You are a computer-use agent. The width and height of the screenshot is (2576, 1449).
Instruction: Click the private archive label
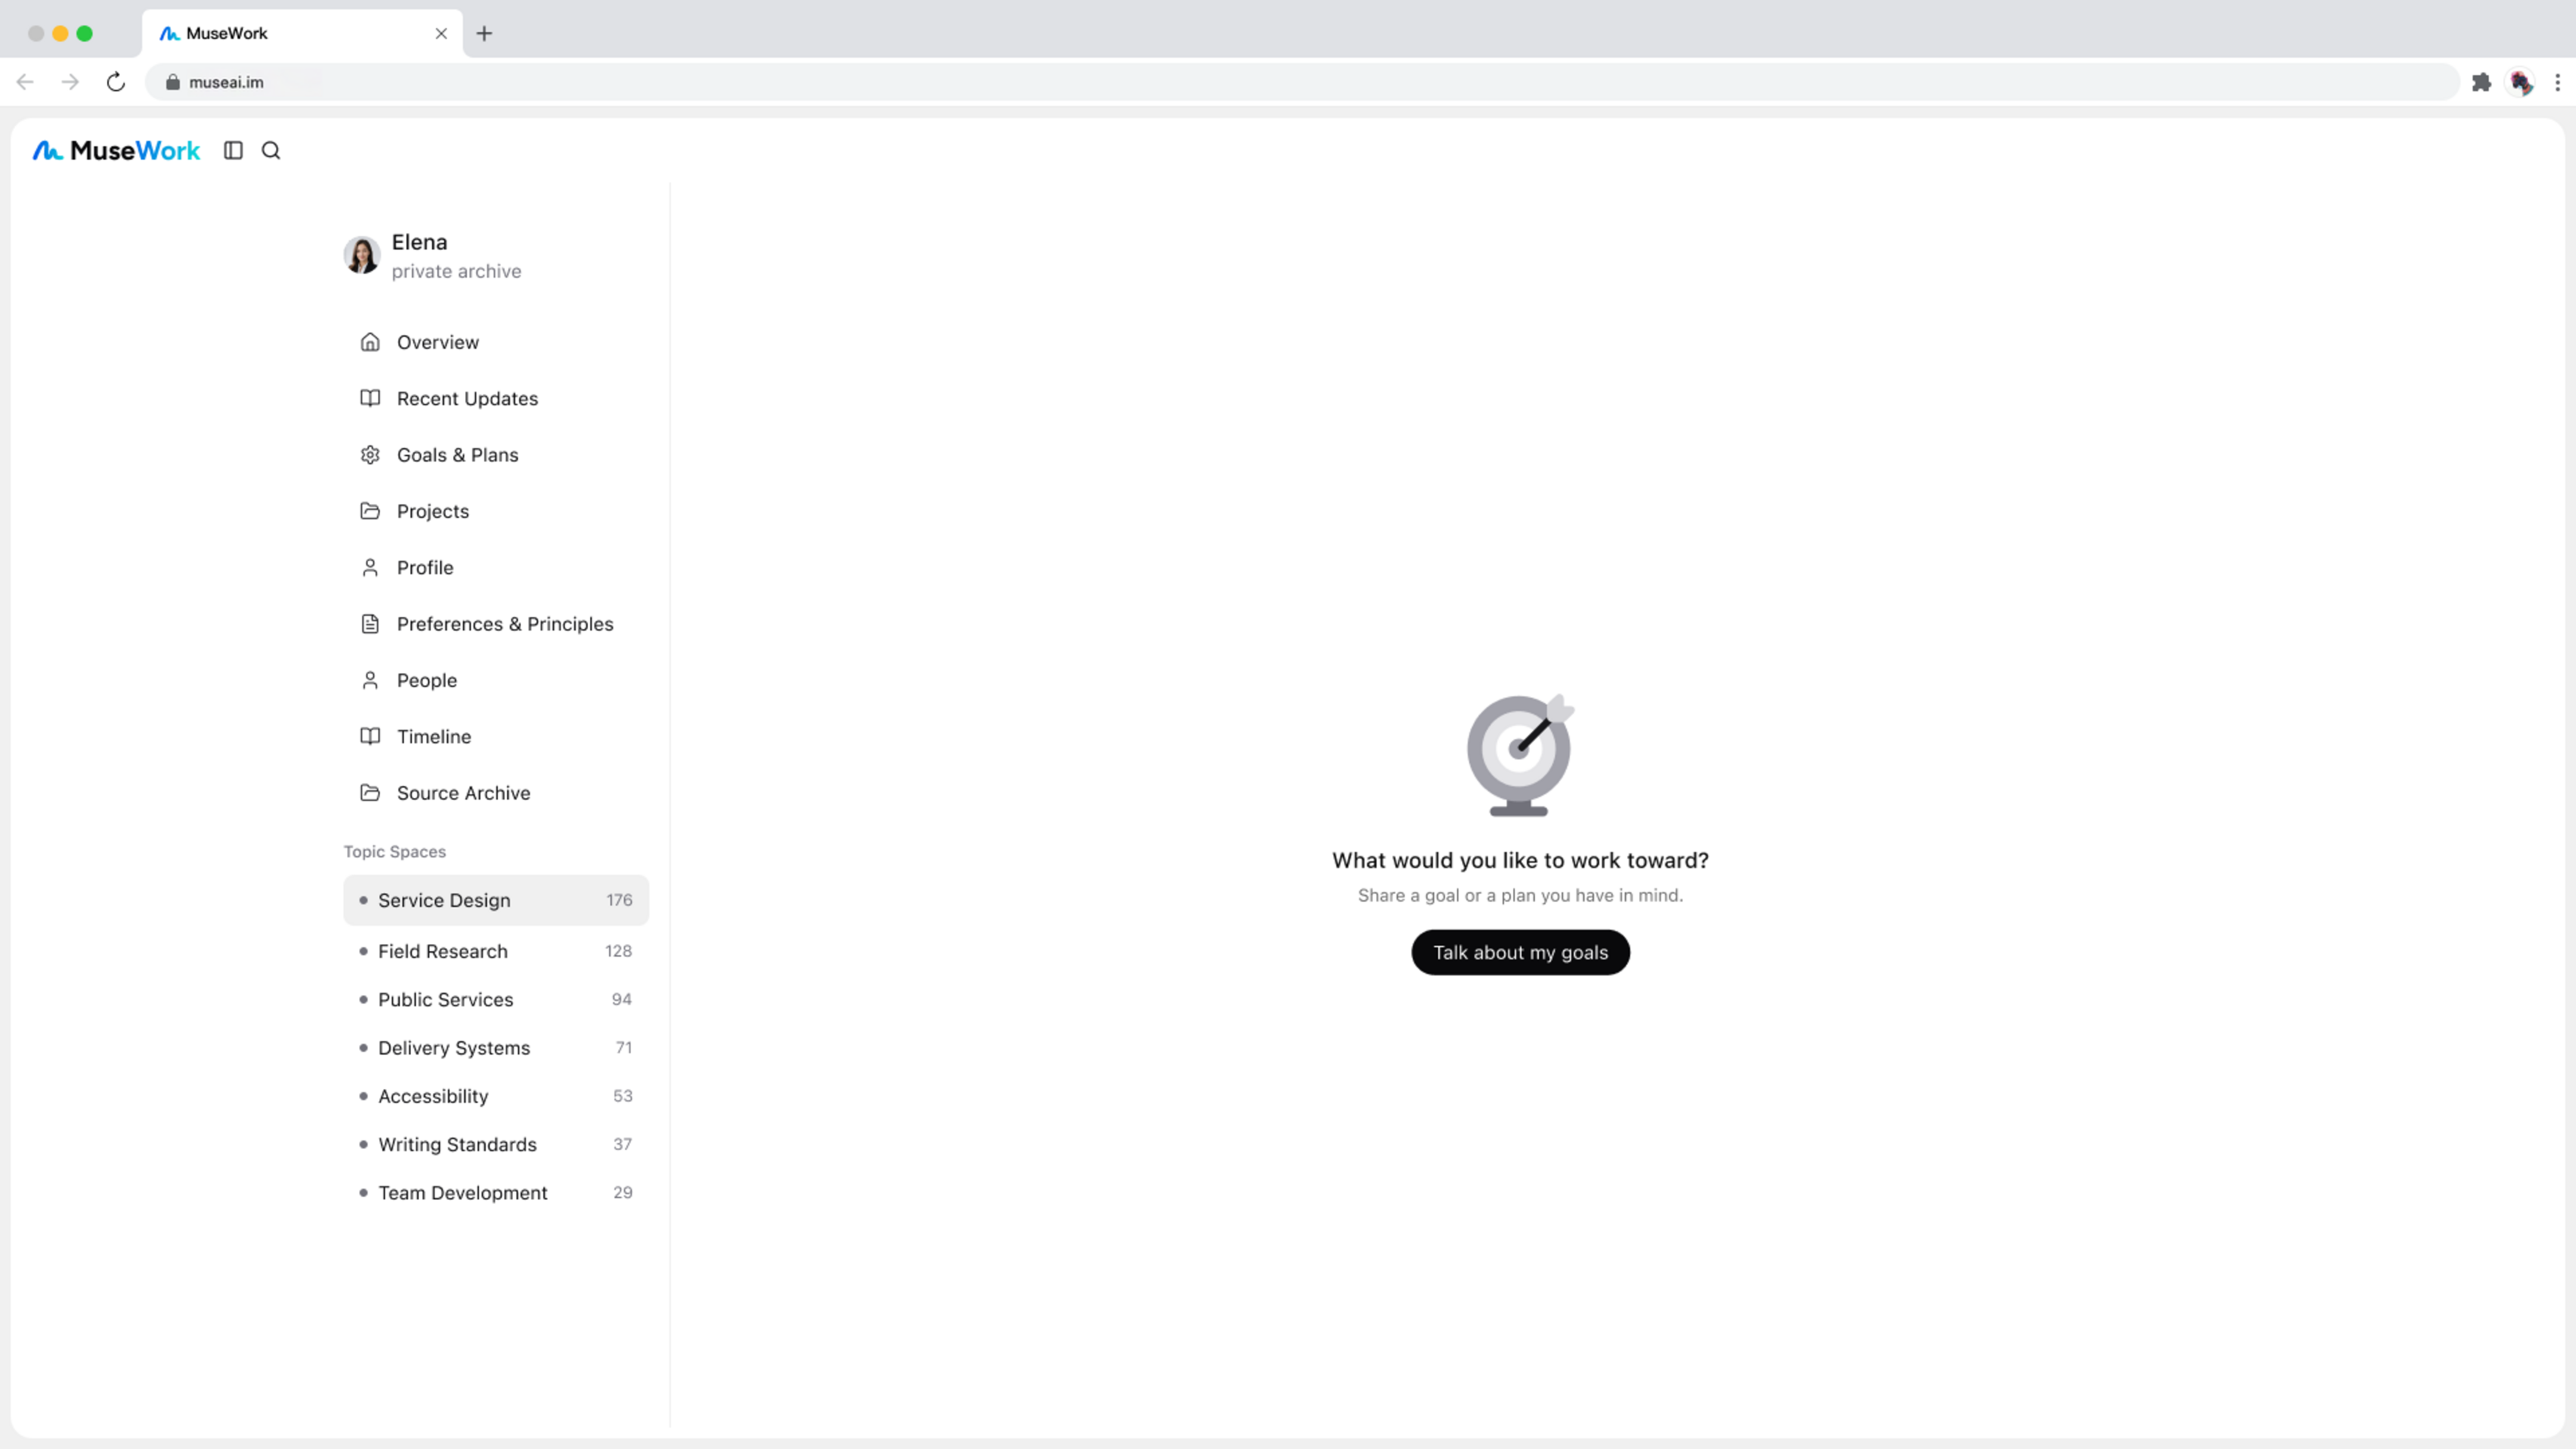(456, 271)
